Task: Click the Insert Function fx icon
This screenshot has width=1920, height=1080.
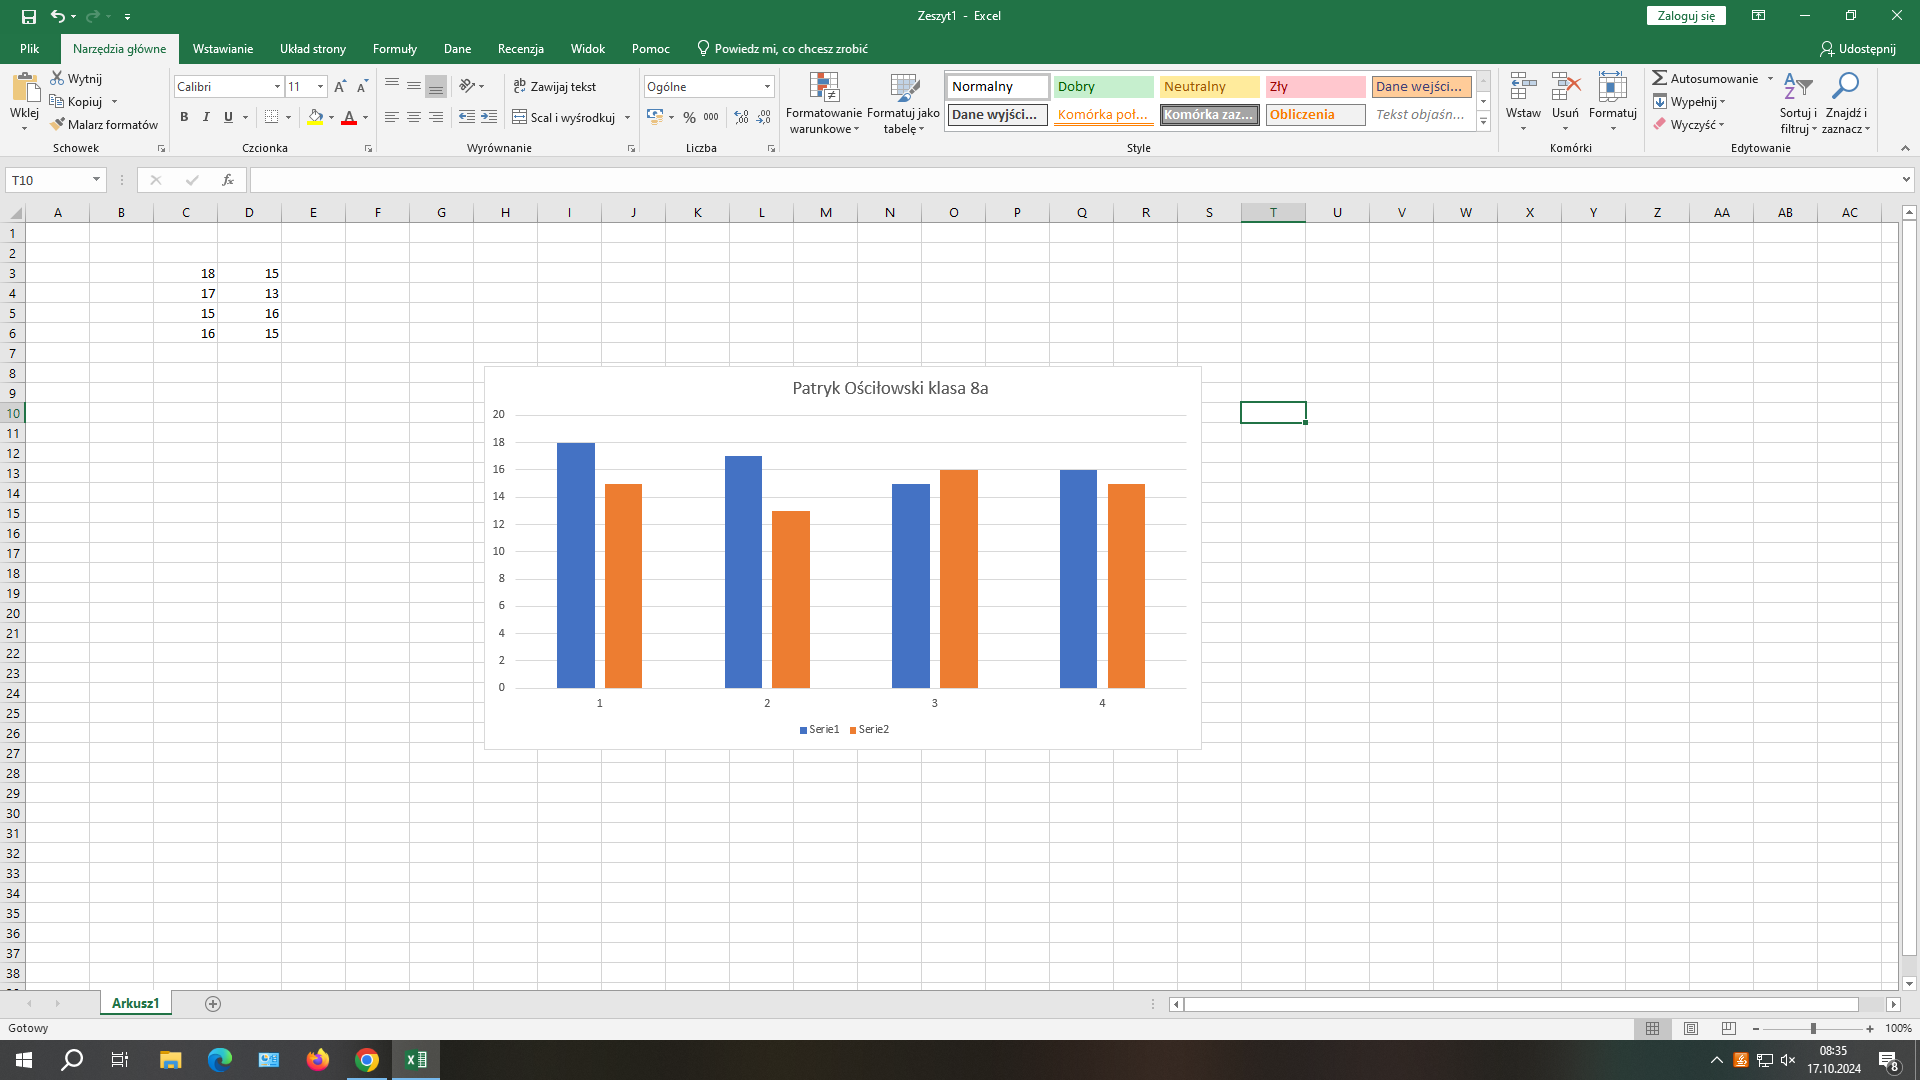Action: pyautogui.click(x=228, y=180)
